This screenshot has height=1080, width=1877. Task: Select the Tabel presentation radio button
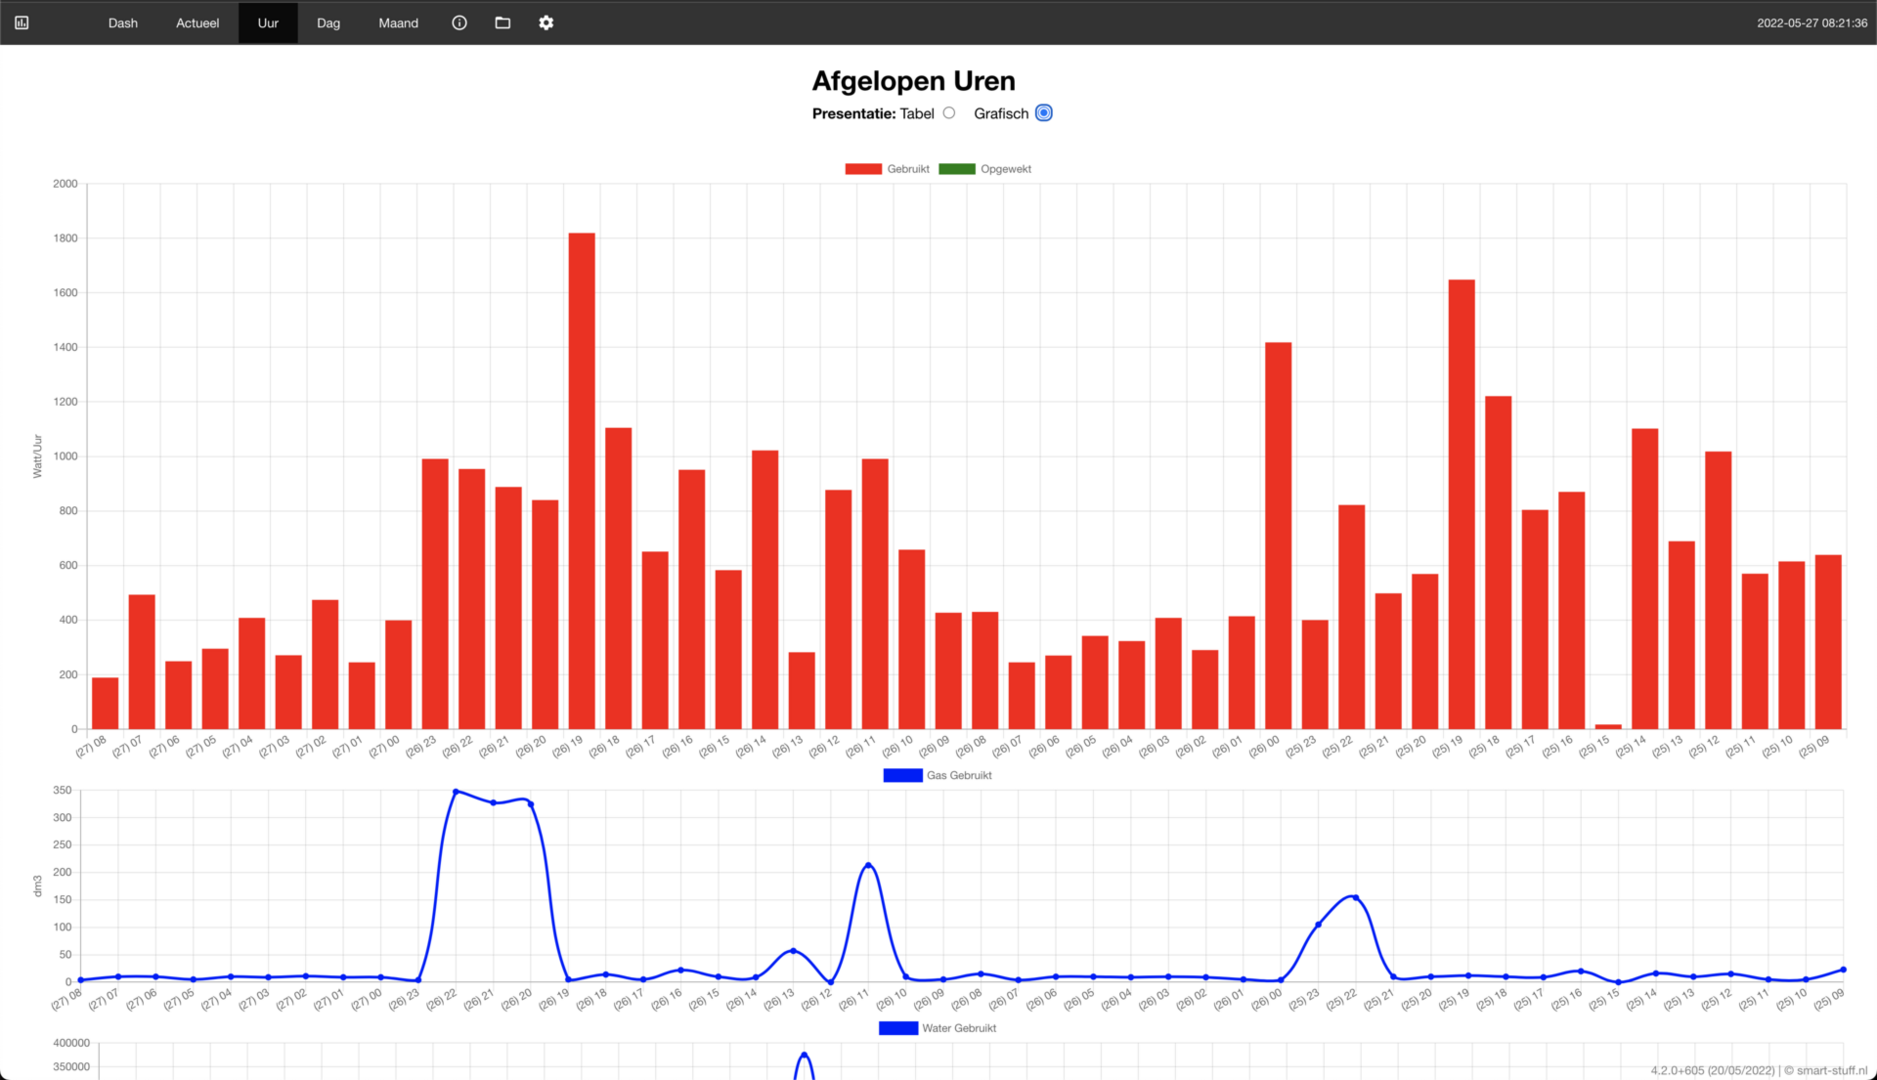(x=949, y=113)
